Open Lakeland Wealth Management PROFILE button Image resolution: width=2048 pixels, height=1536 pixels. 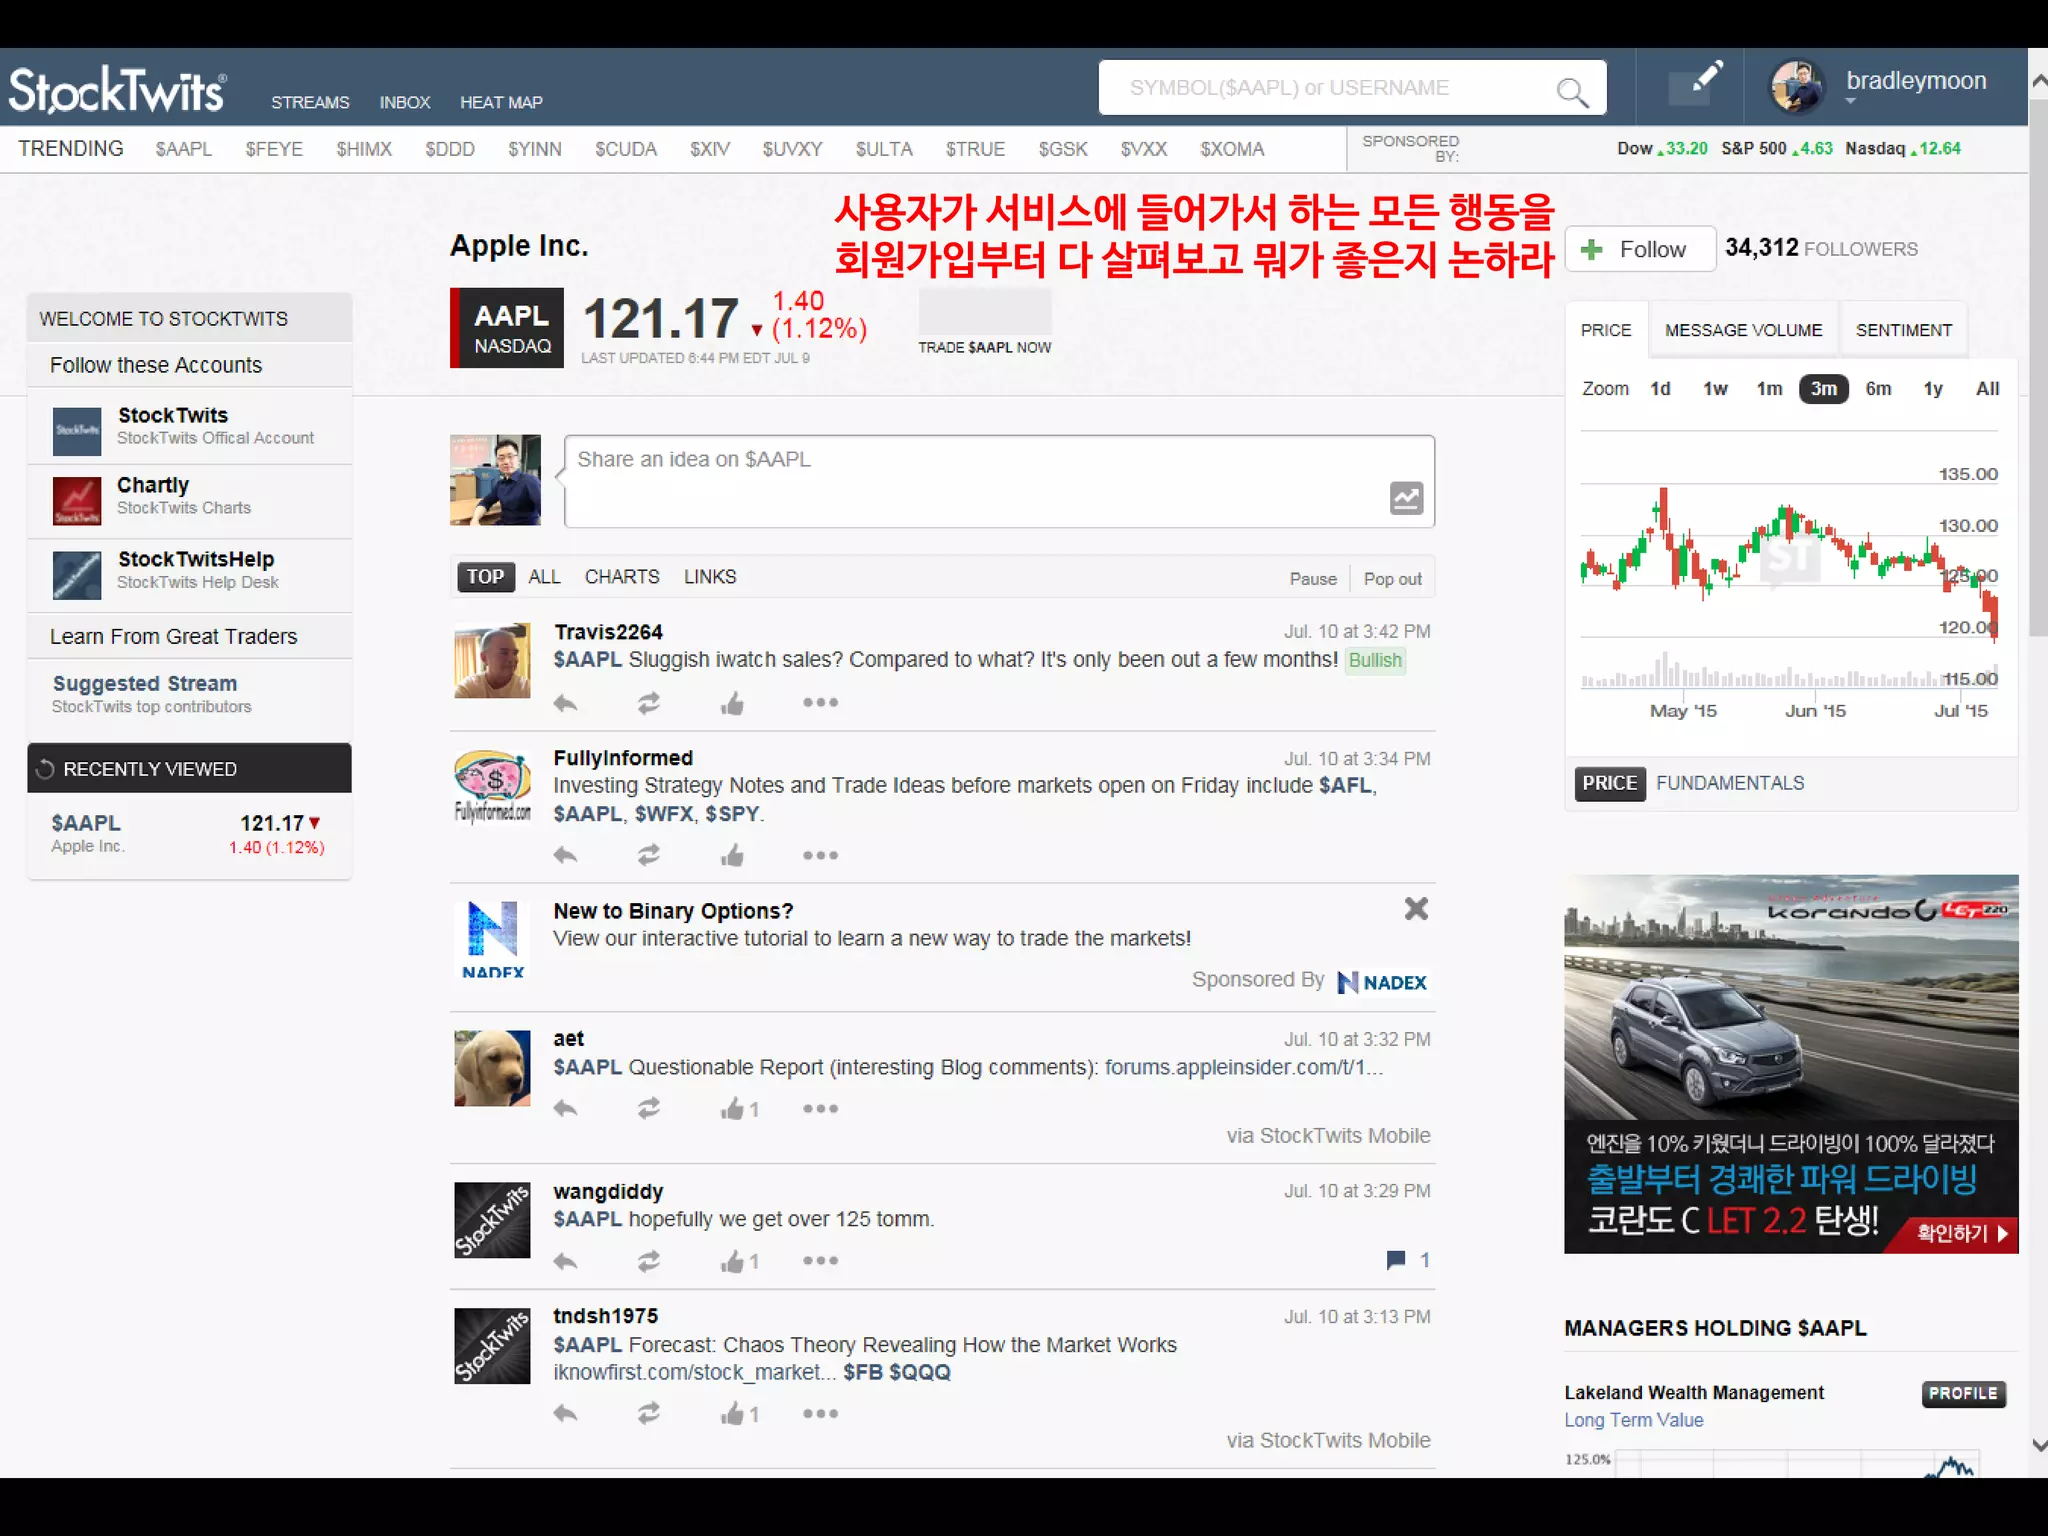point(1963,1393)
